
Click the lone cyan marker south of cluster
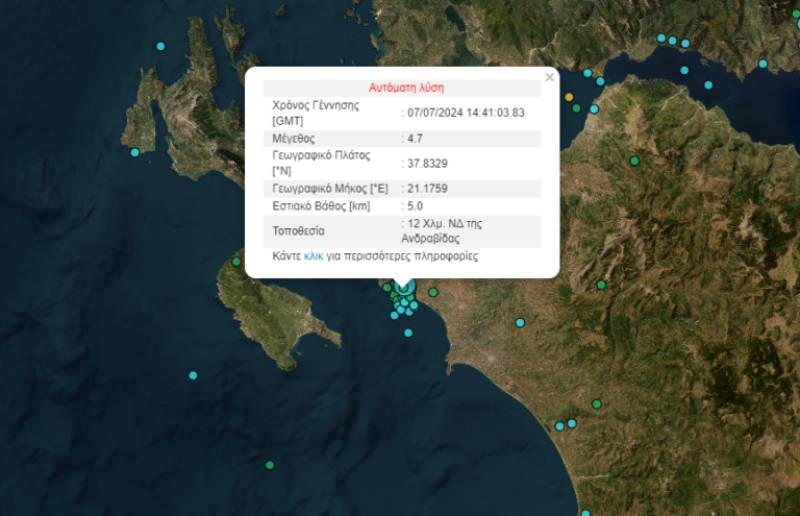[x=408, y=332]
